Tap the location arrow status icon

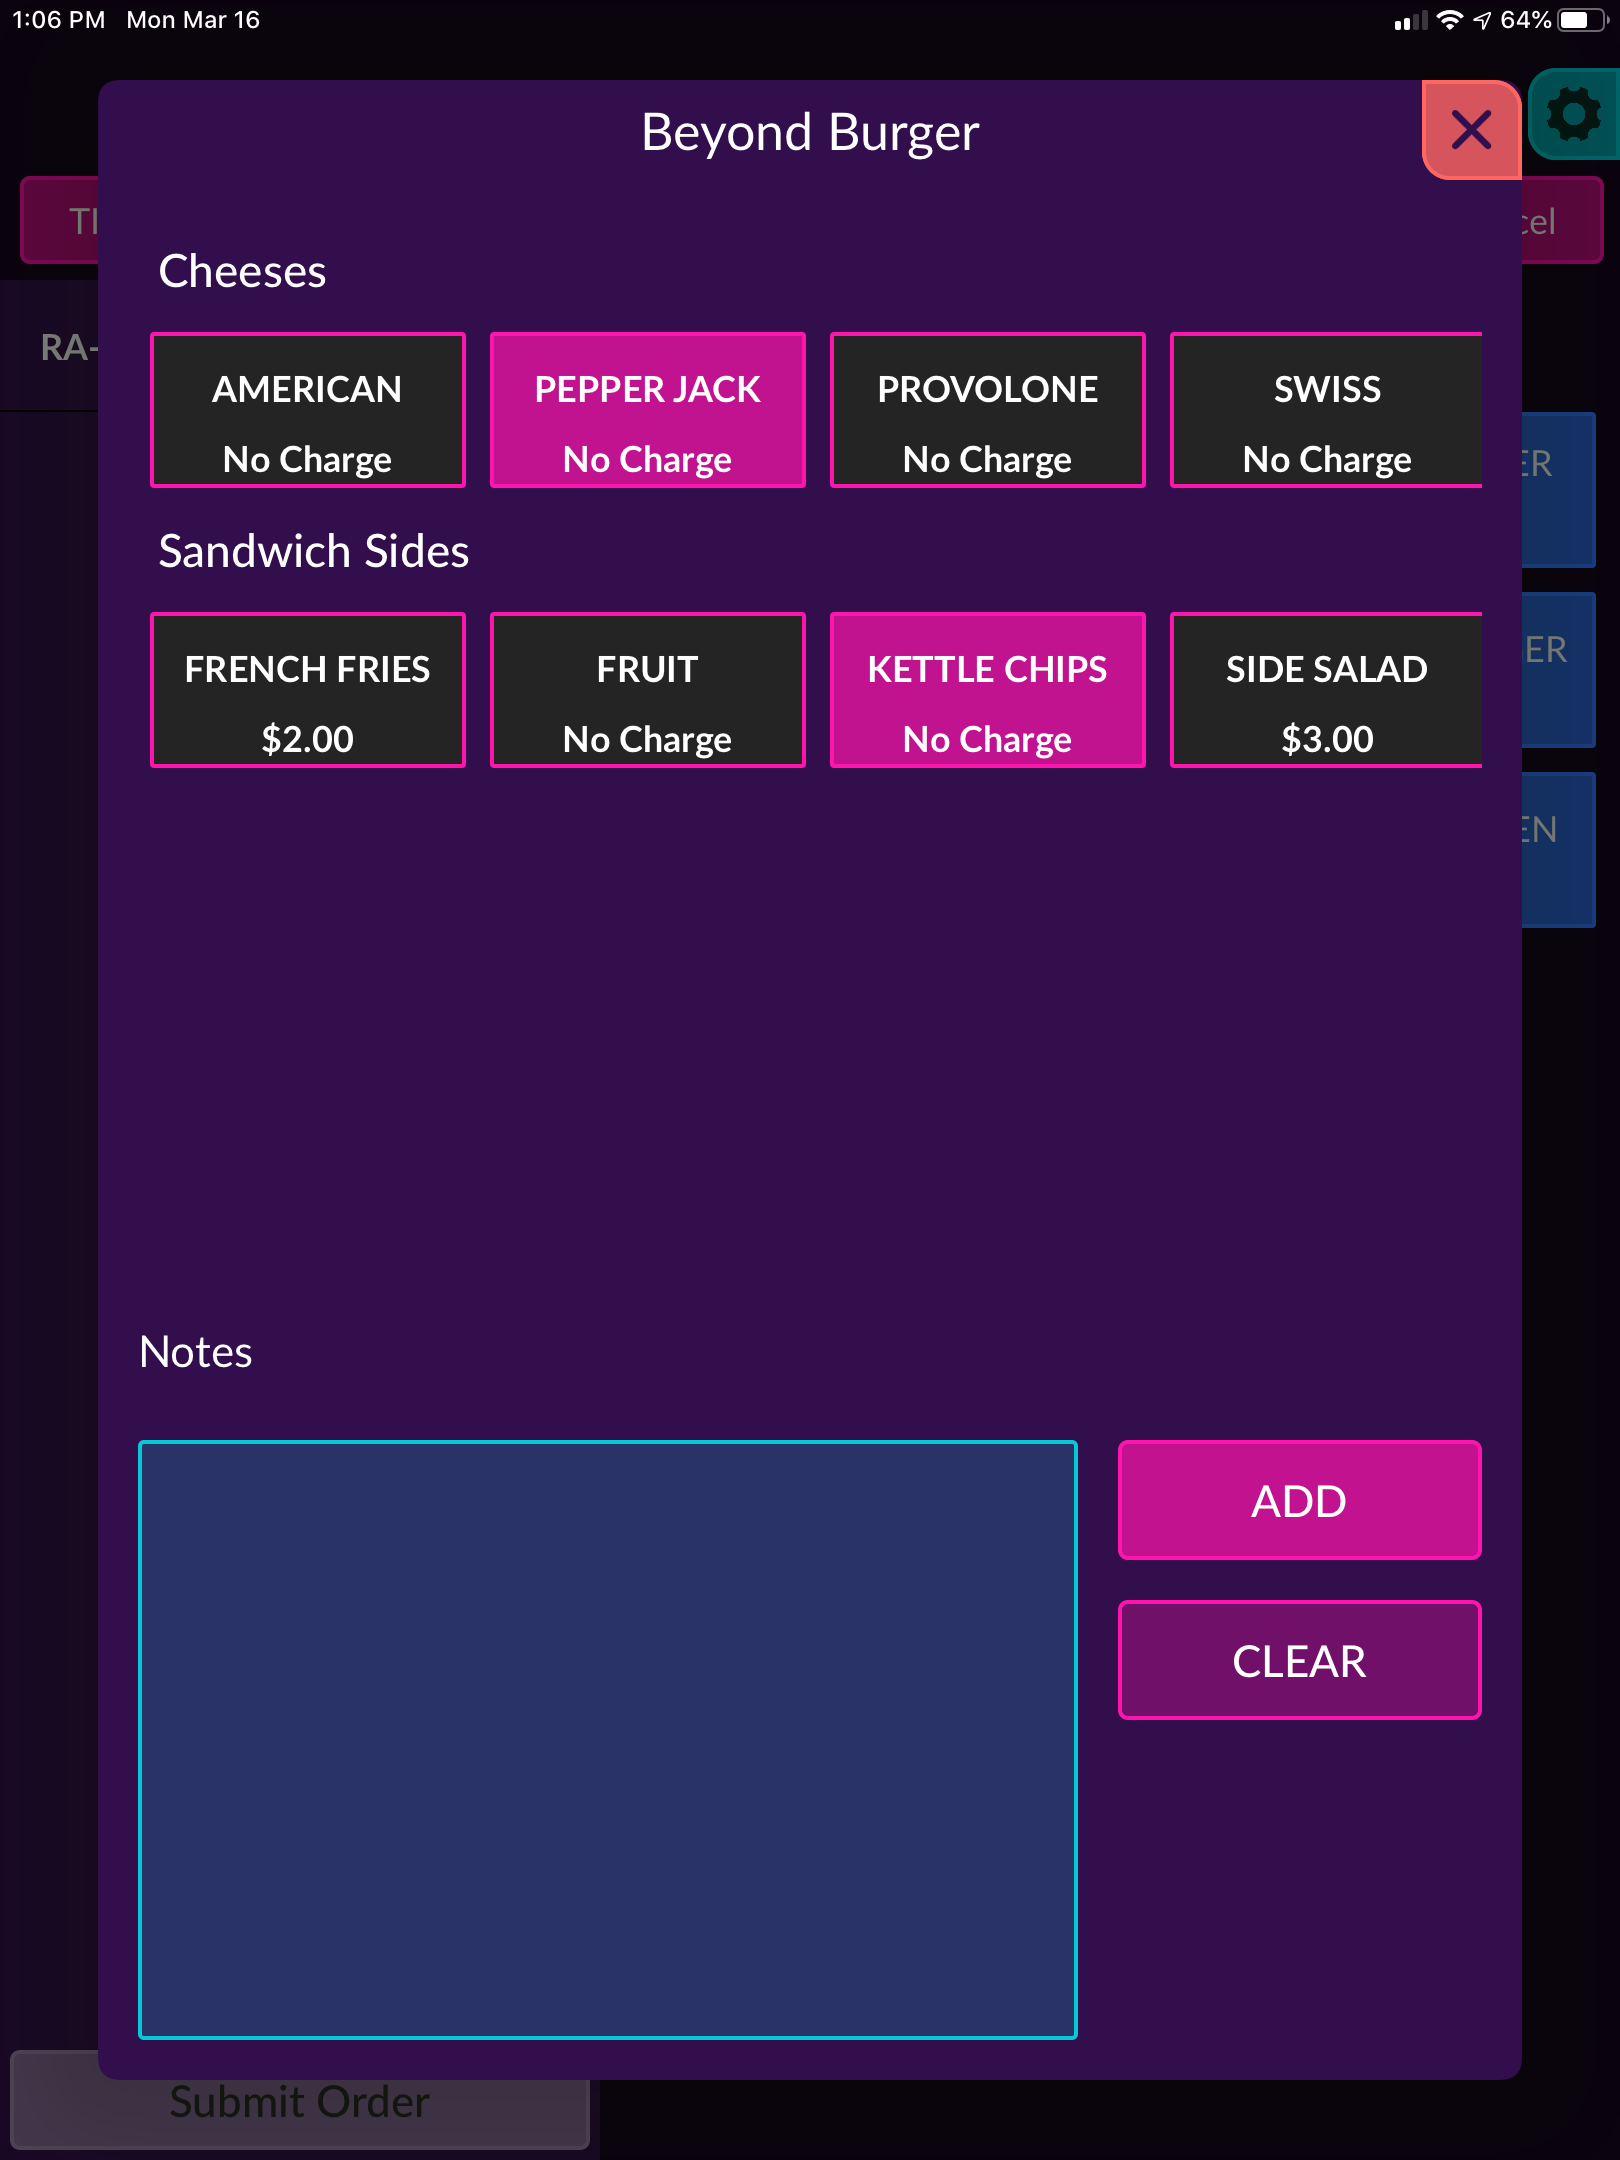[1482, 20]
